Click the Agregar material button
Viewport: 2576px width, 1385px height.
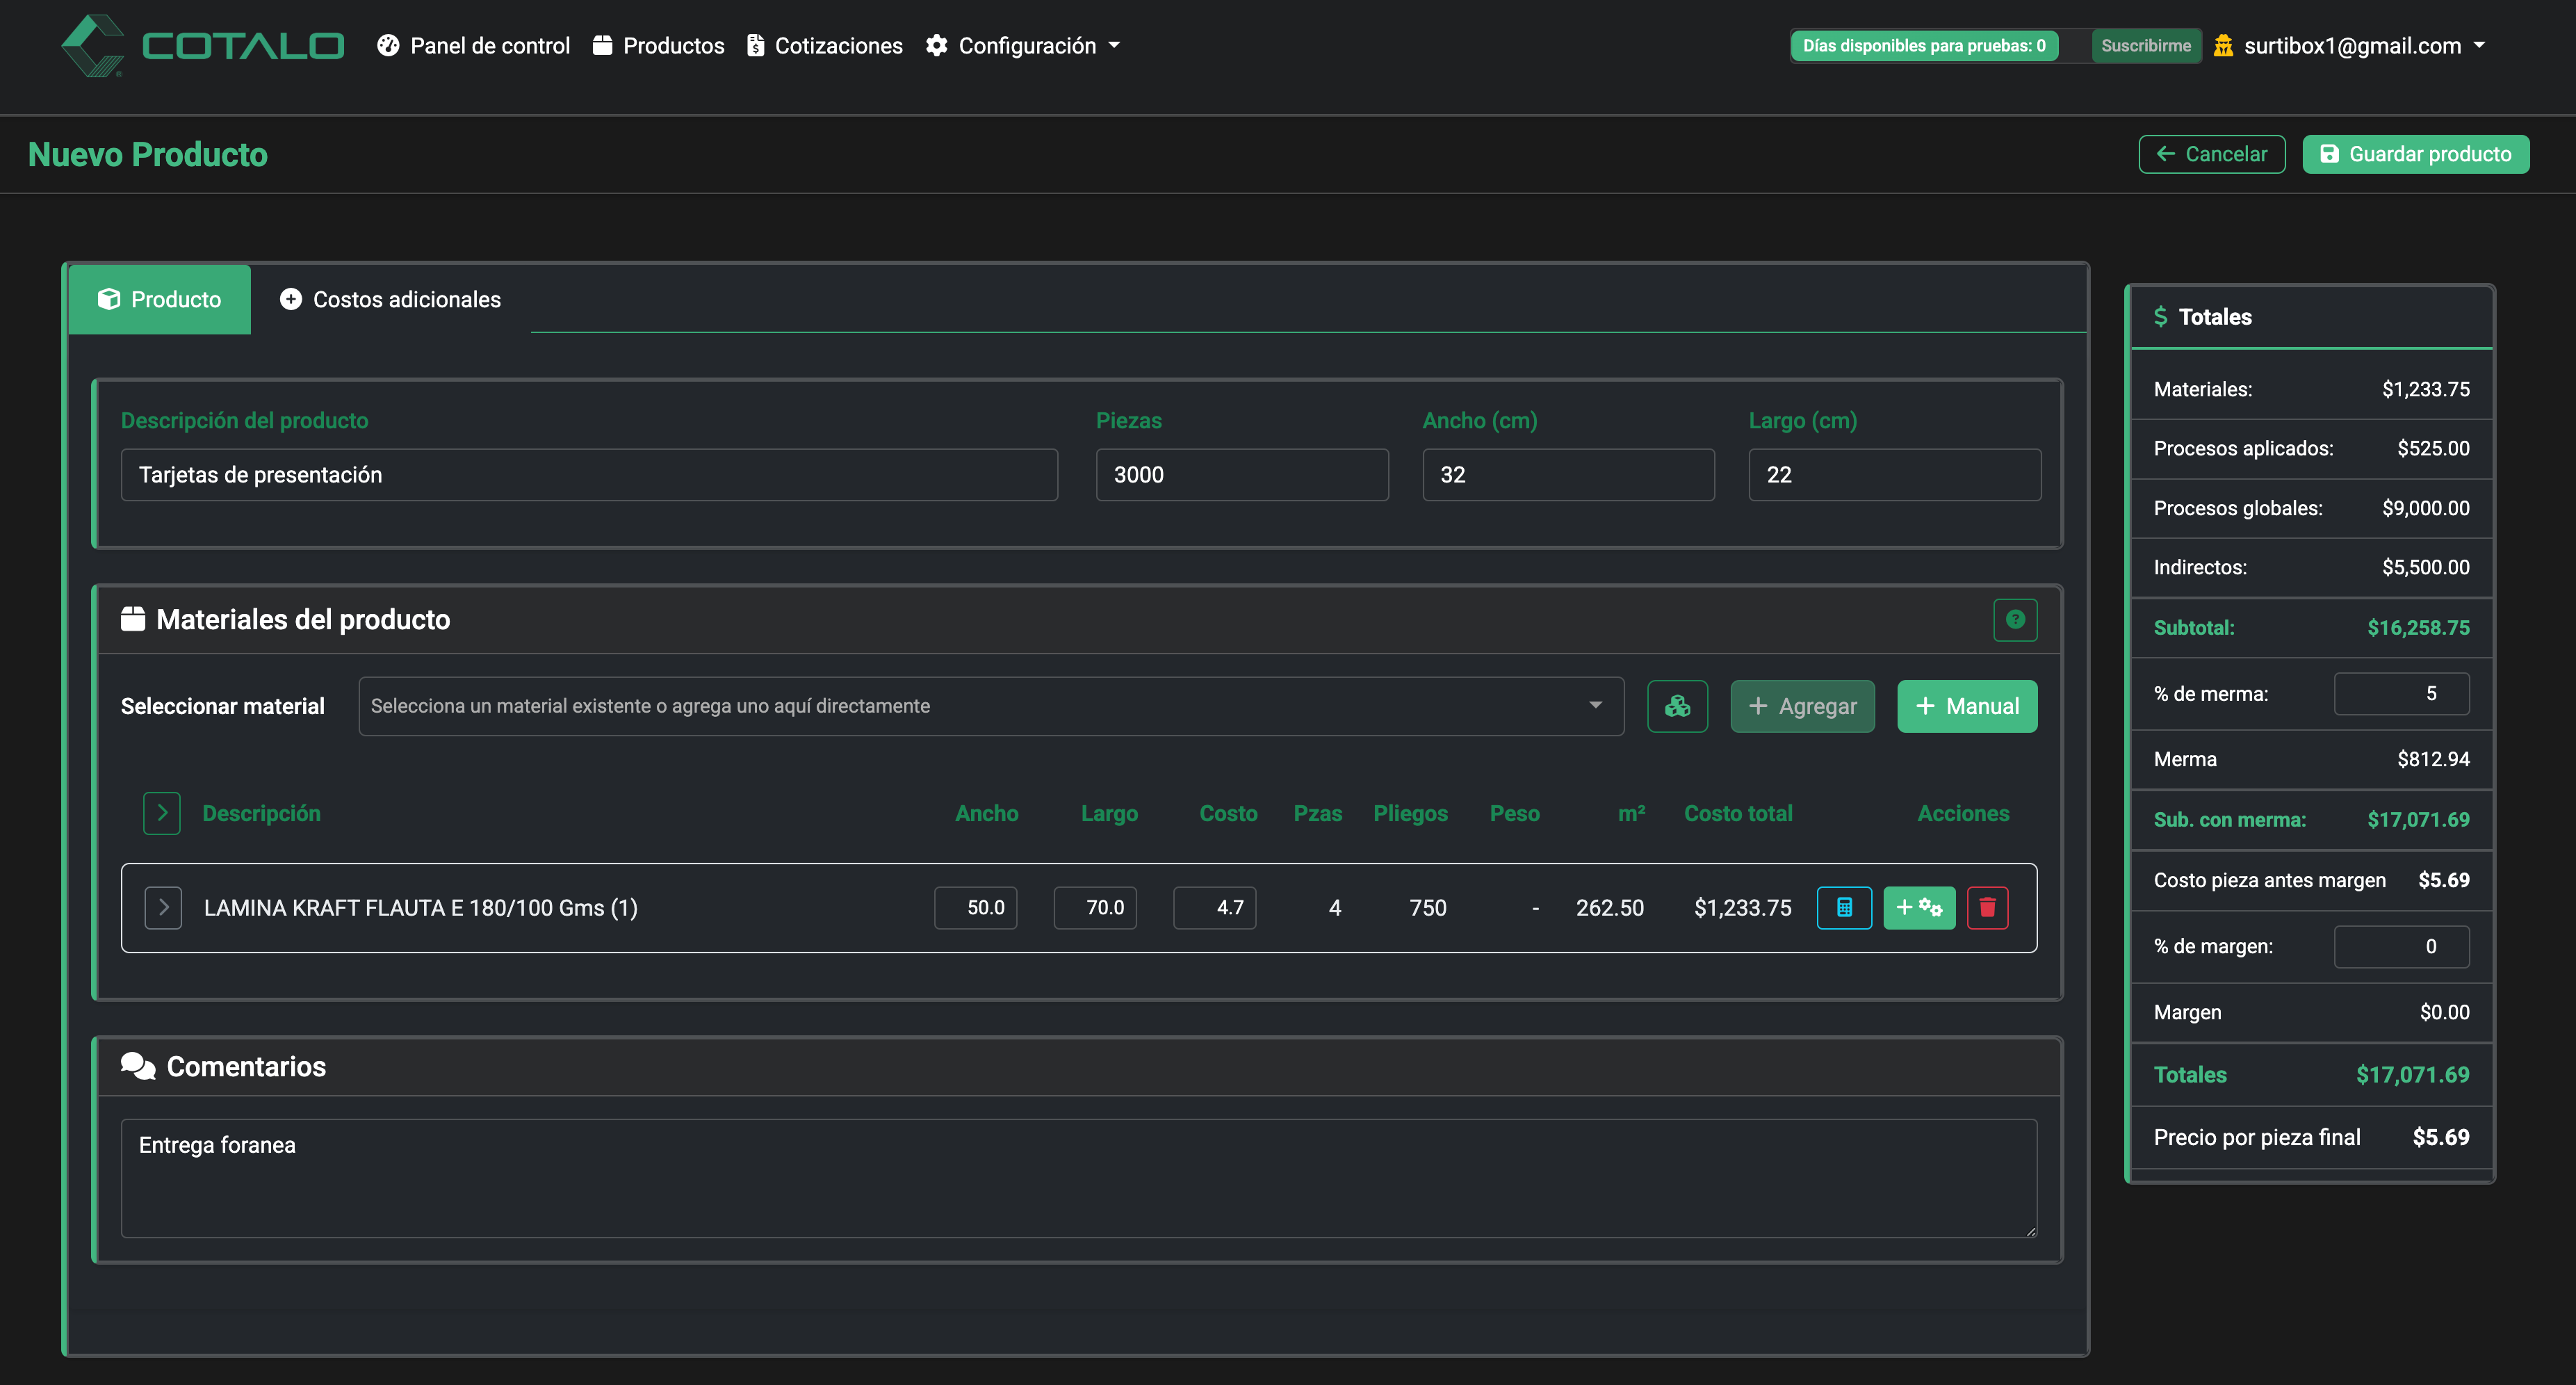point(1802,706)
